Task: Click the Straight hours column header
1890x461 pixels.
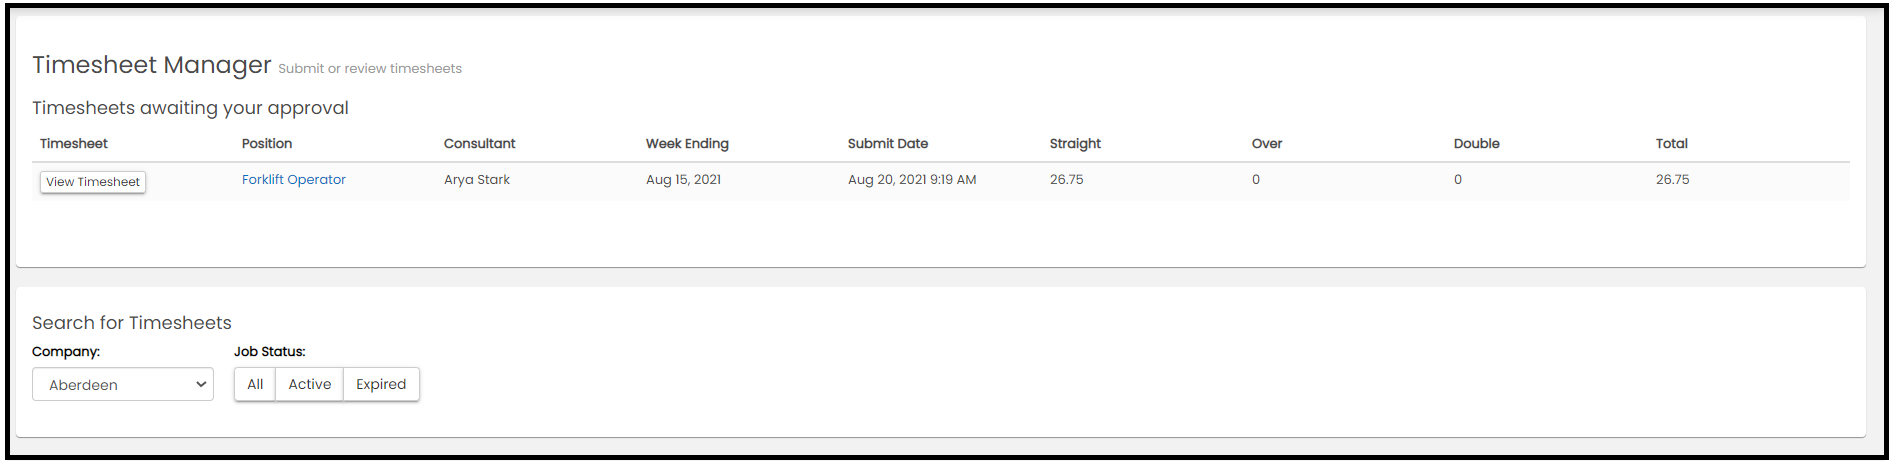Action: 1075,144
